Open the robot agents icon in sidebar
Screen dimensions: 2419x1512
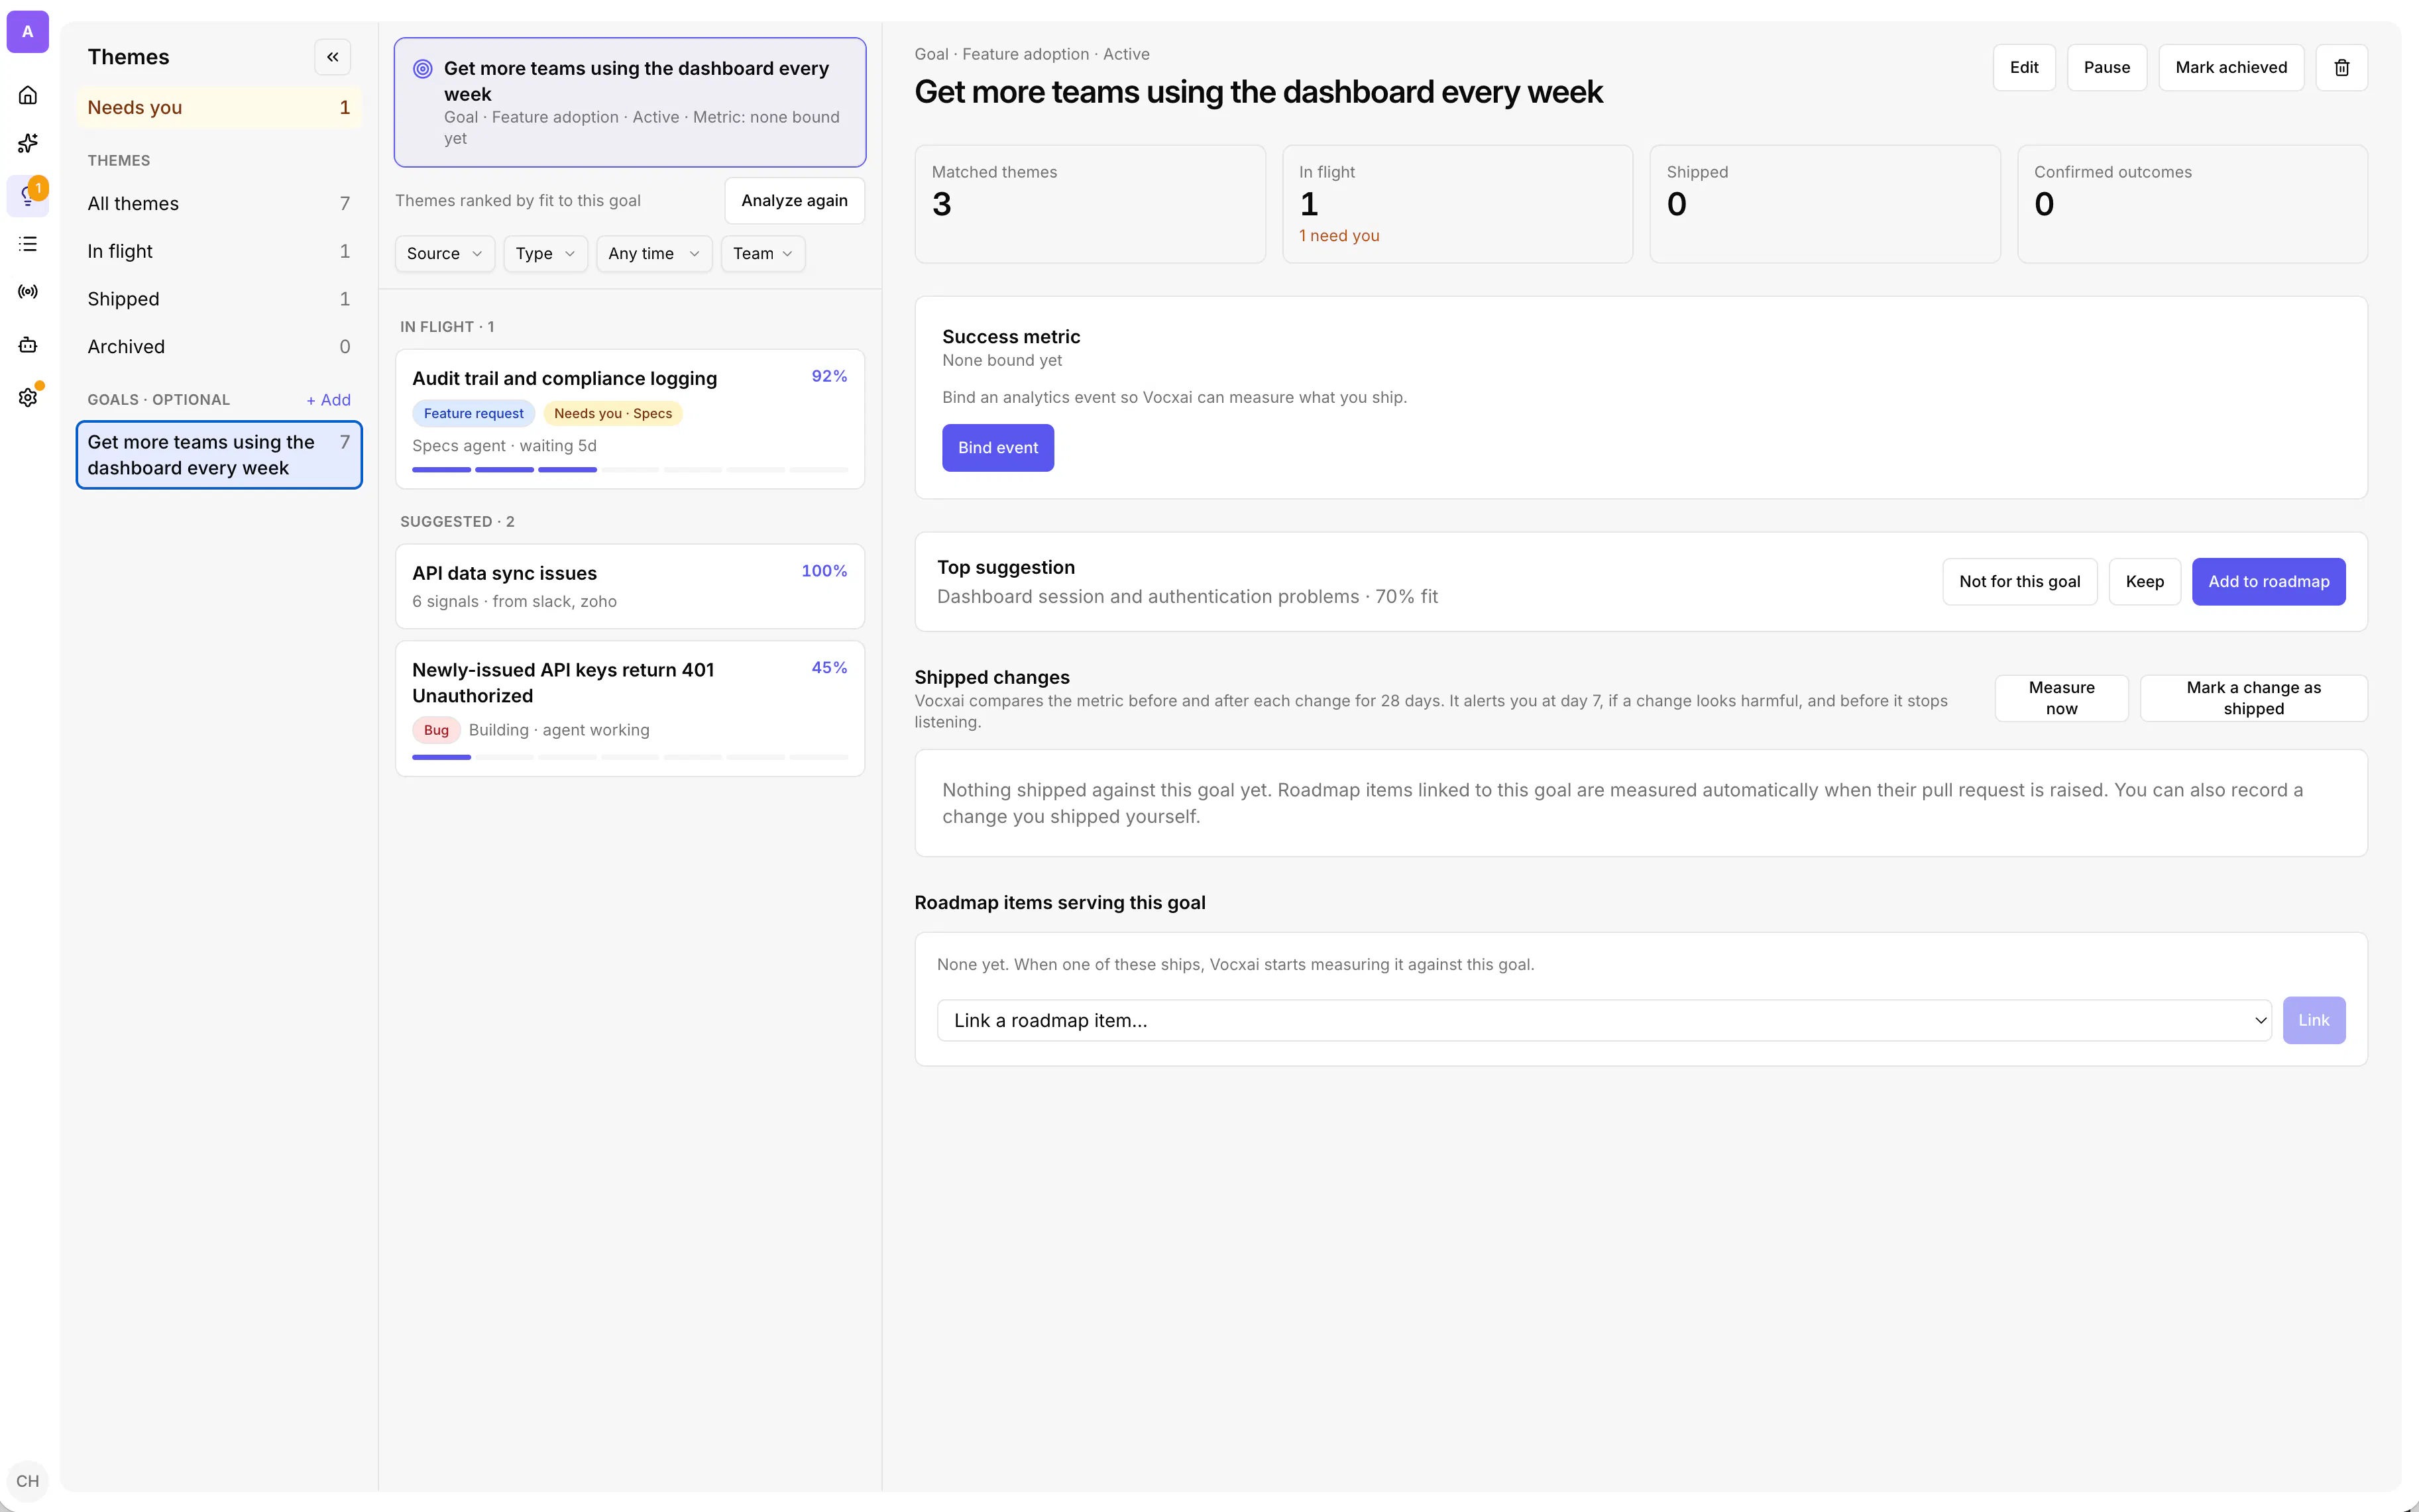28,345
